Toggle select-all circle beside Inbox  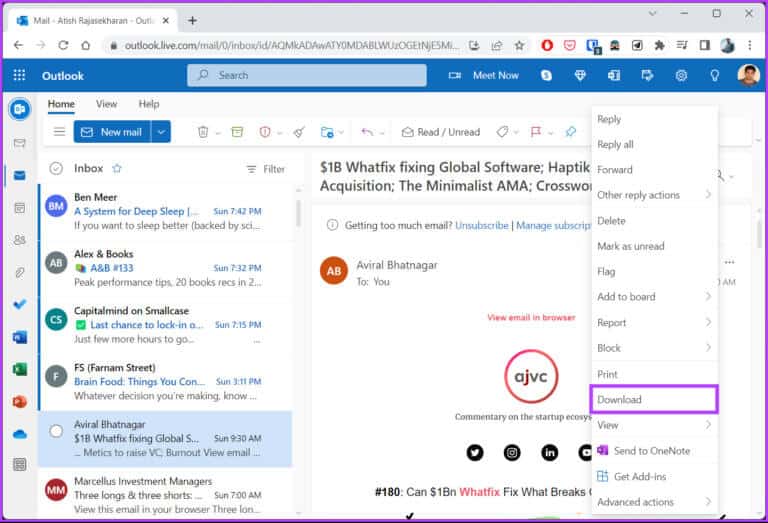56,168
